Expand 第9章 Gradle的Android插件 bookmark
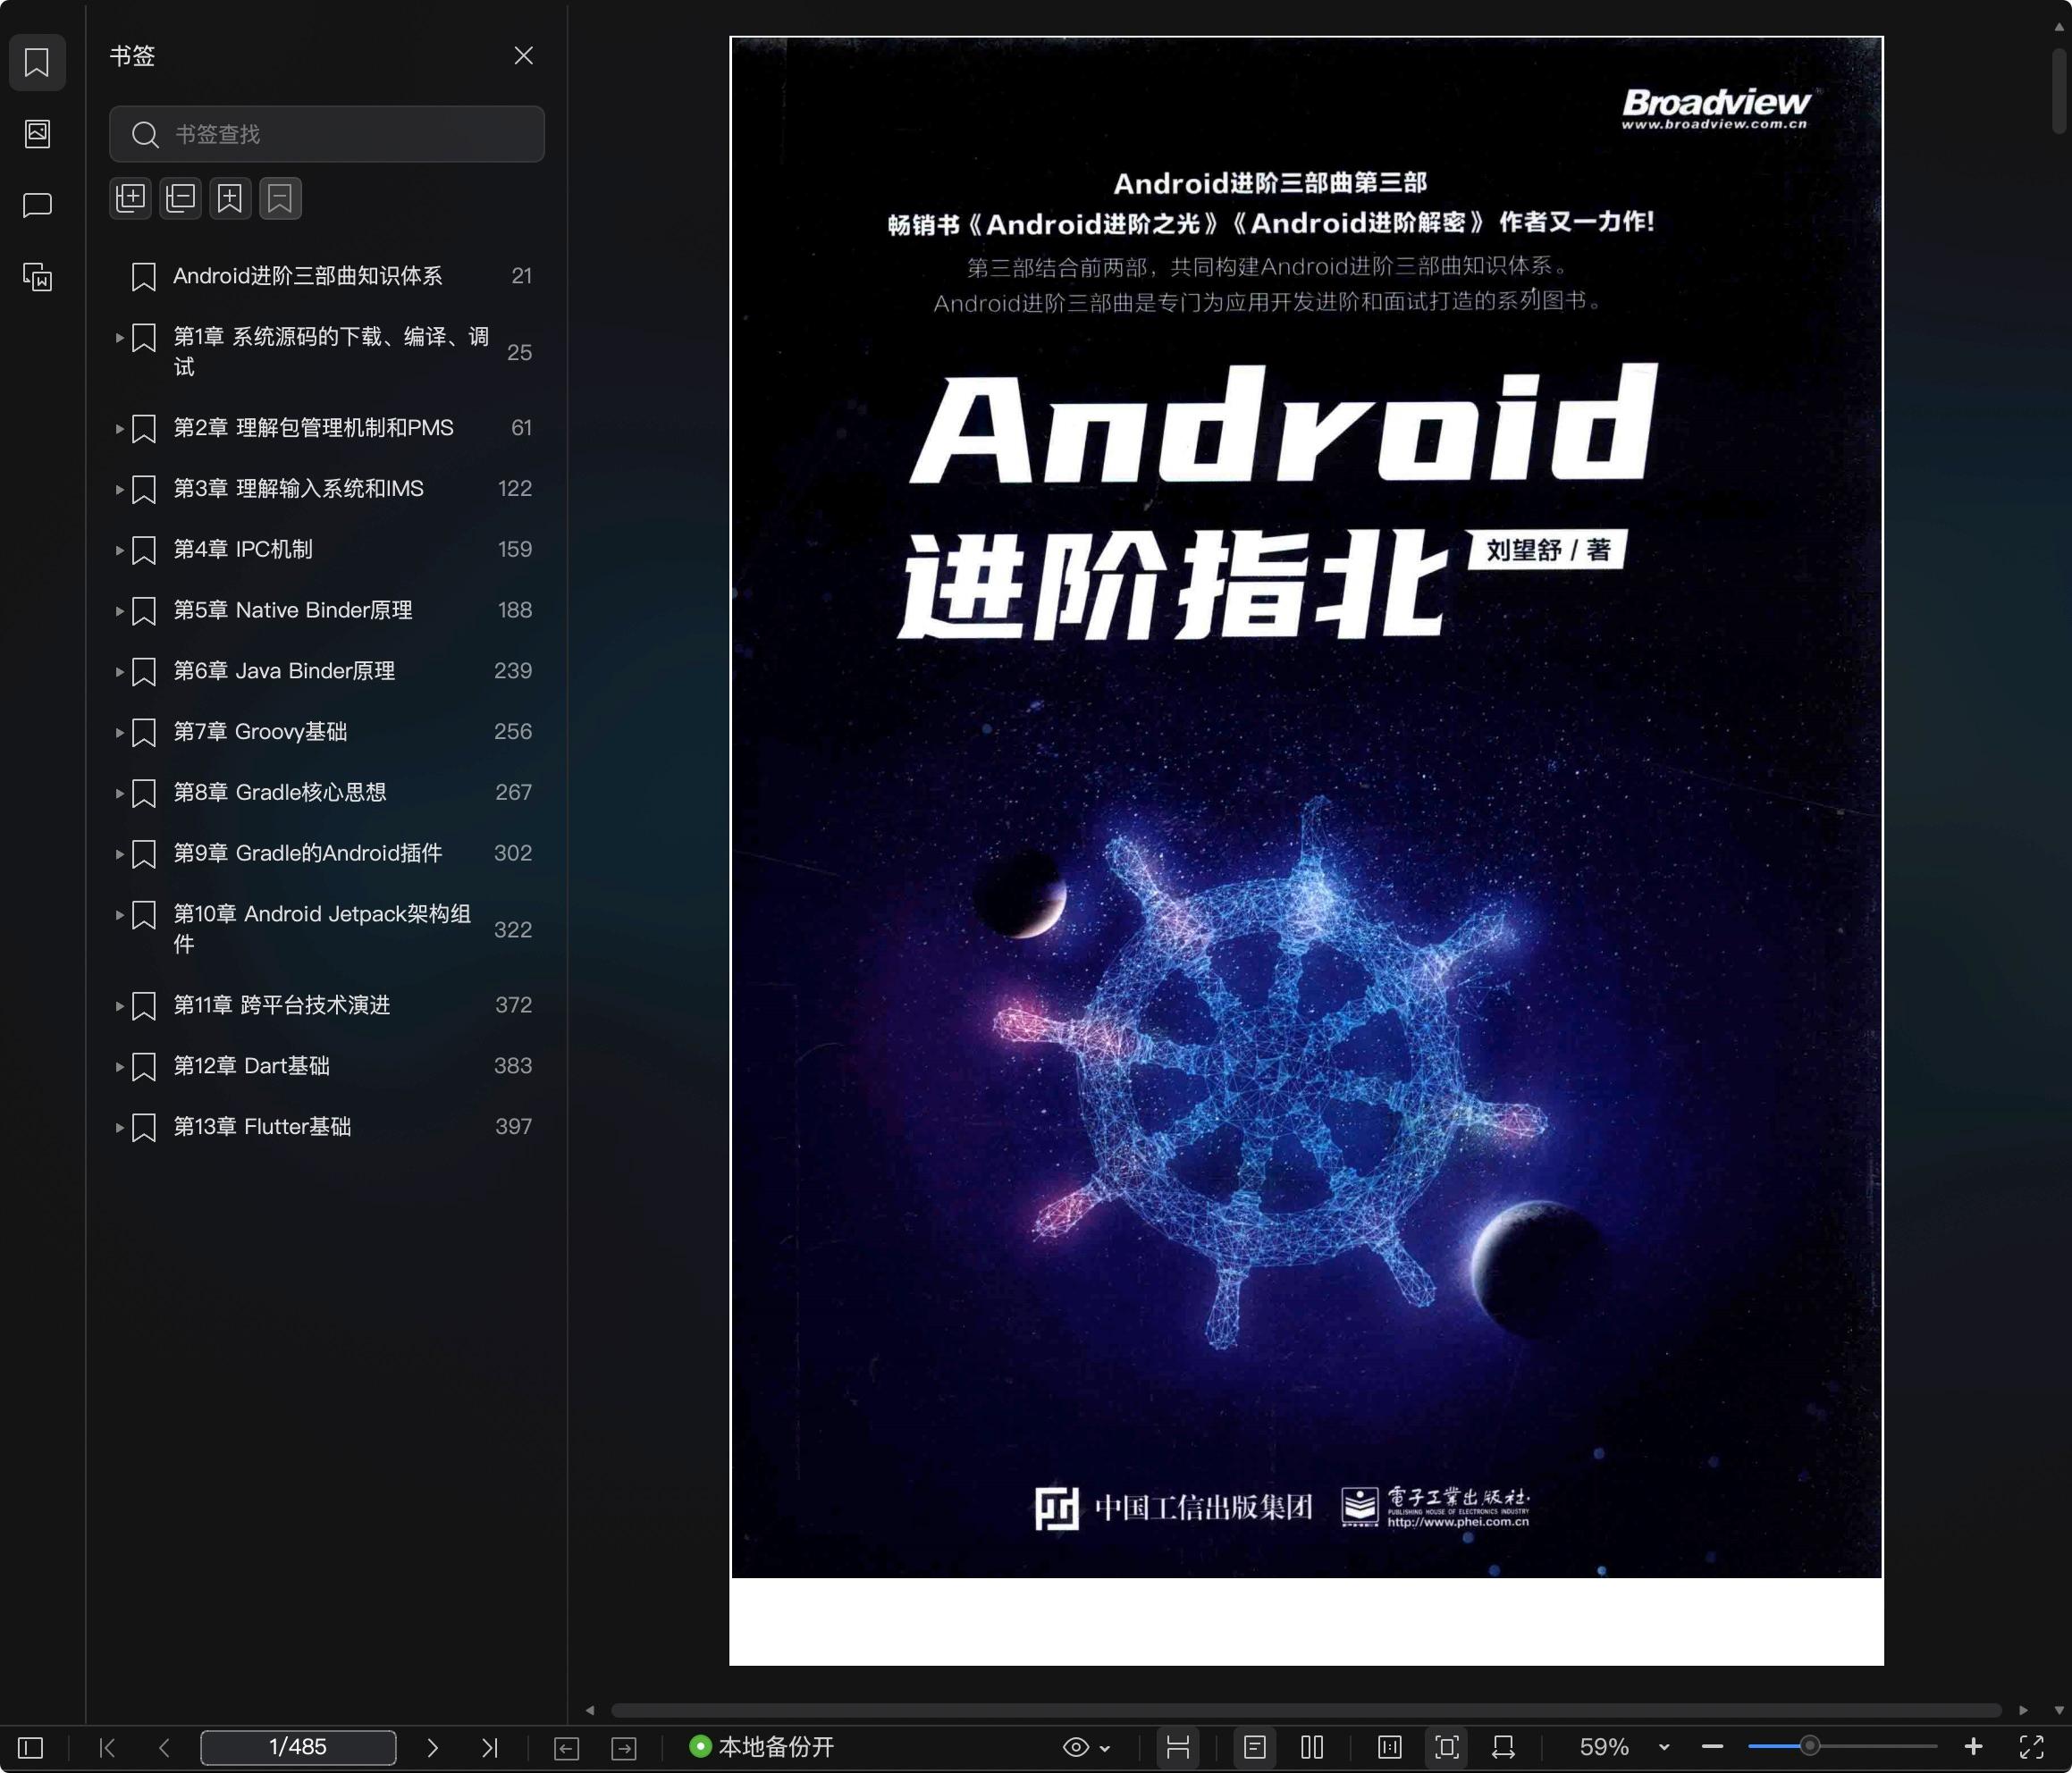 [119, 854]
